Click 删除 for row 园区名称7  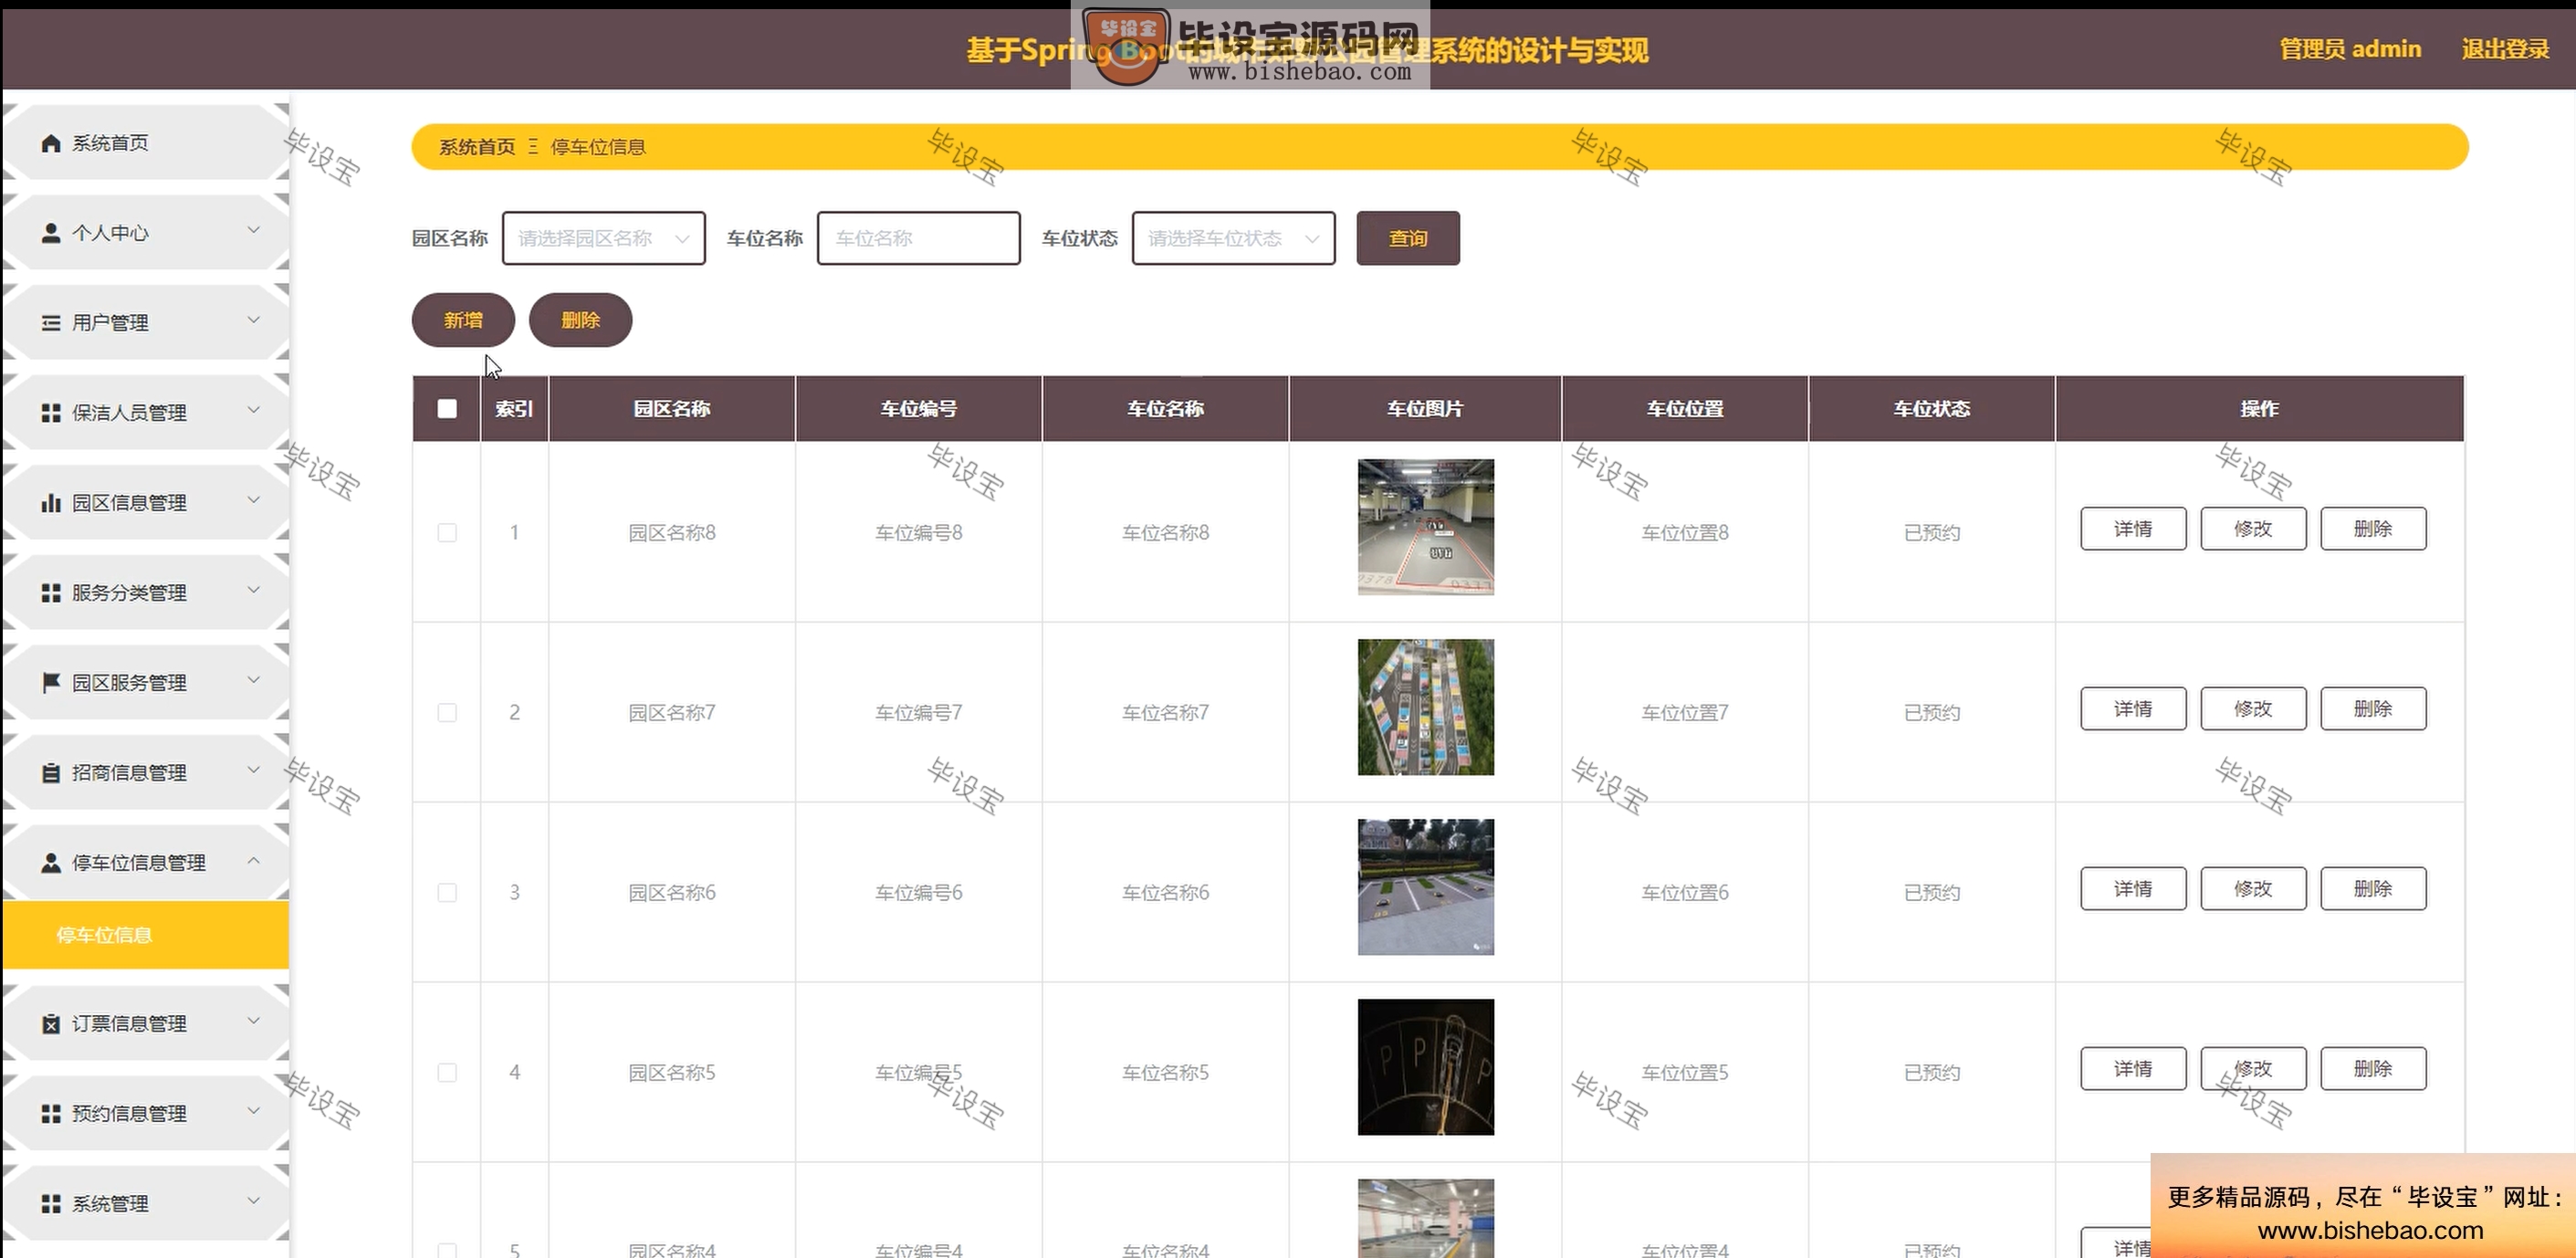click(x=2373, y=709)
